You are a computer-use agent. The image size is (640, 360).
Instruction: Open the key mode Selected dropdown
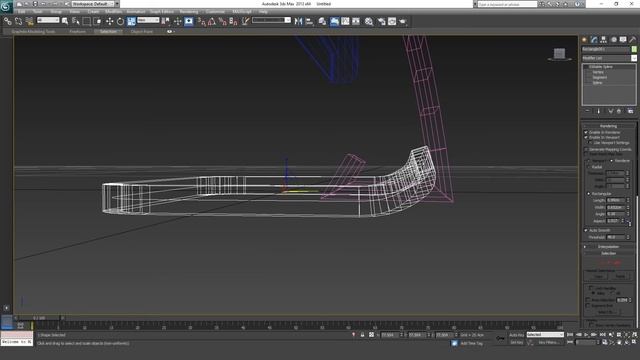click(545, 335)
